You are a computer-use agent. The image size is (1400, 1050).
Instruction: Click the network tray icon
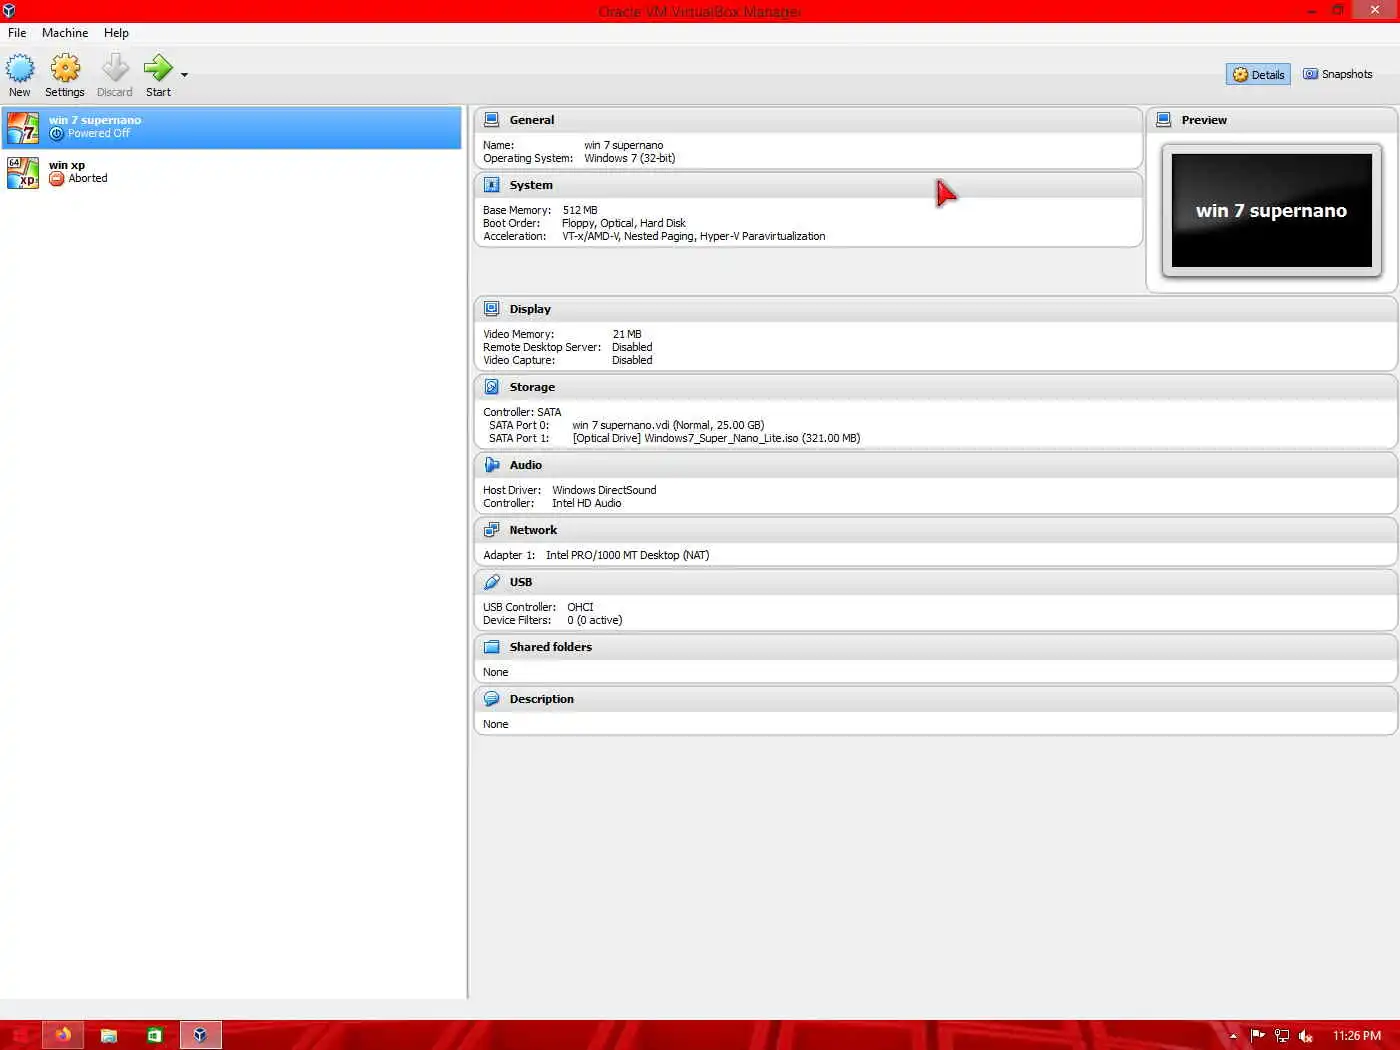tap(1282, 1036)
